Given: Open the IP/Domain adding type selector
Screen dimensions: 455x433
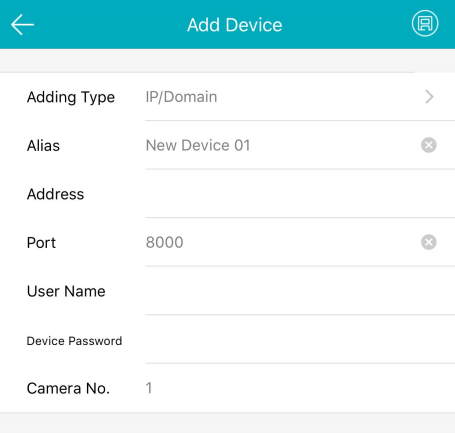Looking at the screenshot, I should coord(181,97).
